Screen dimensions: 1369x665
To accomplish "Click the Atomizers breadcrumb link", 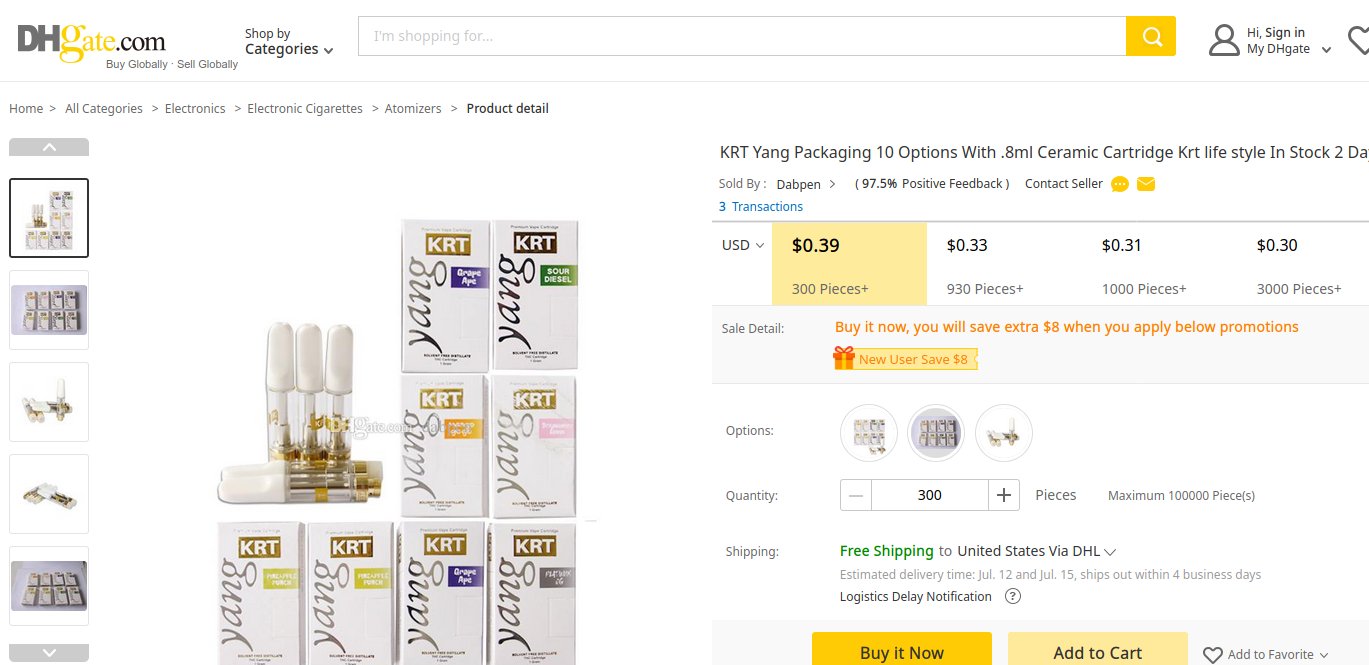I will (412, 108).
